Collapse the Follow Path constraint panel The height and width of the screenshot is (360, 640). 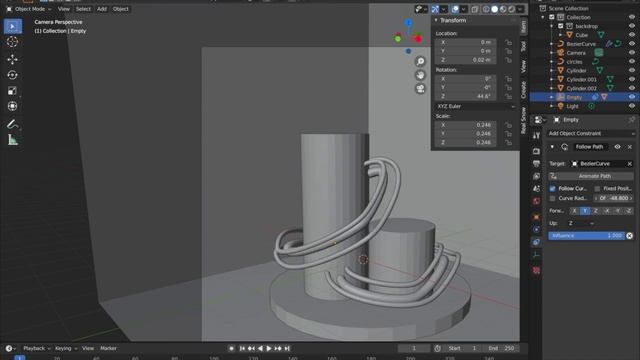tap(552, 147)
